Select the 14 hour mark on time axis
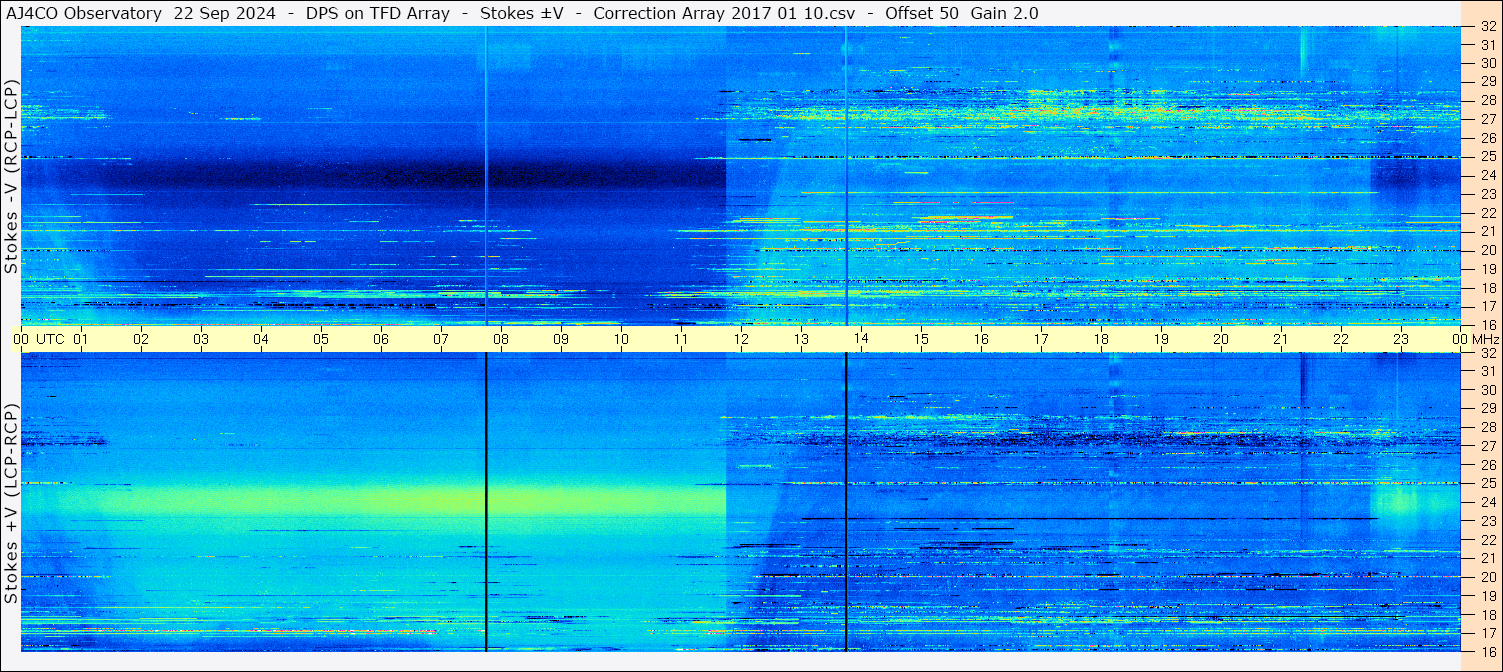Image resolution: width=1503 pixels, height=672 pixels. tap(861, 339)
